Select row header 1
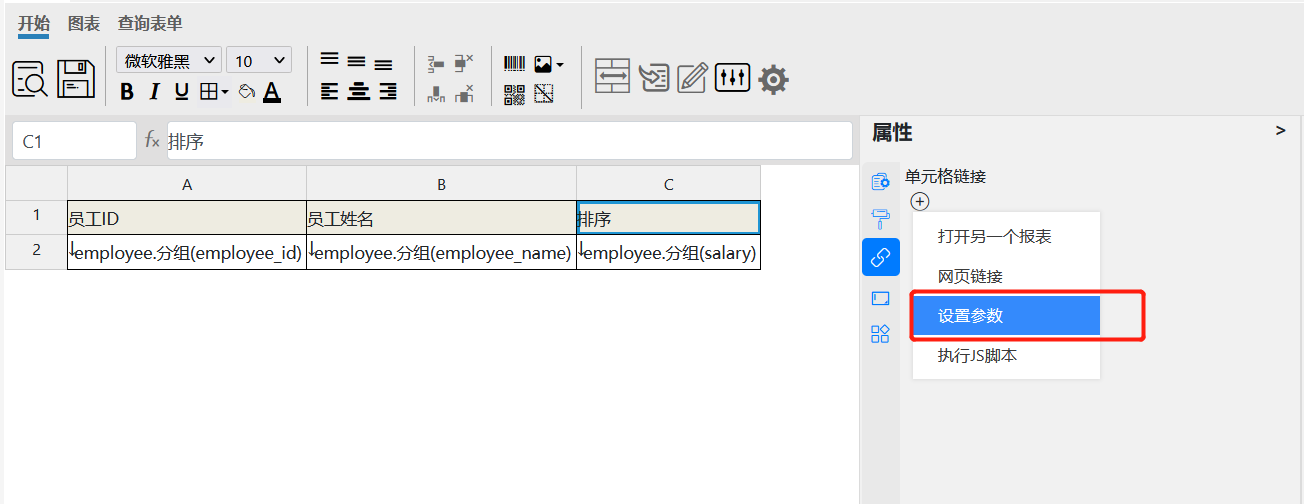This screenshot has height=504, width=1304. point(36,218)
